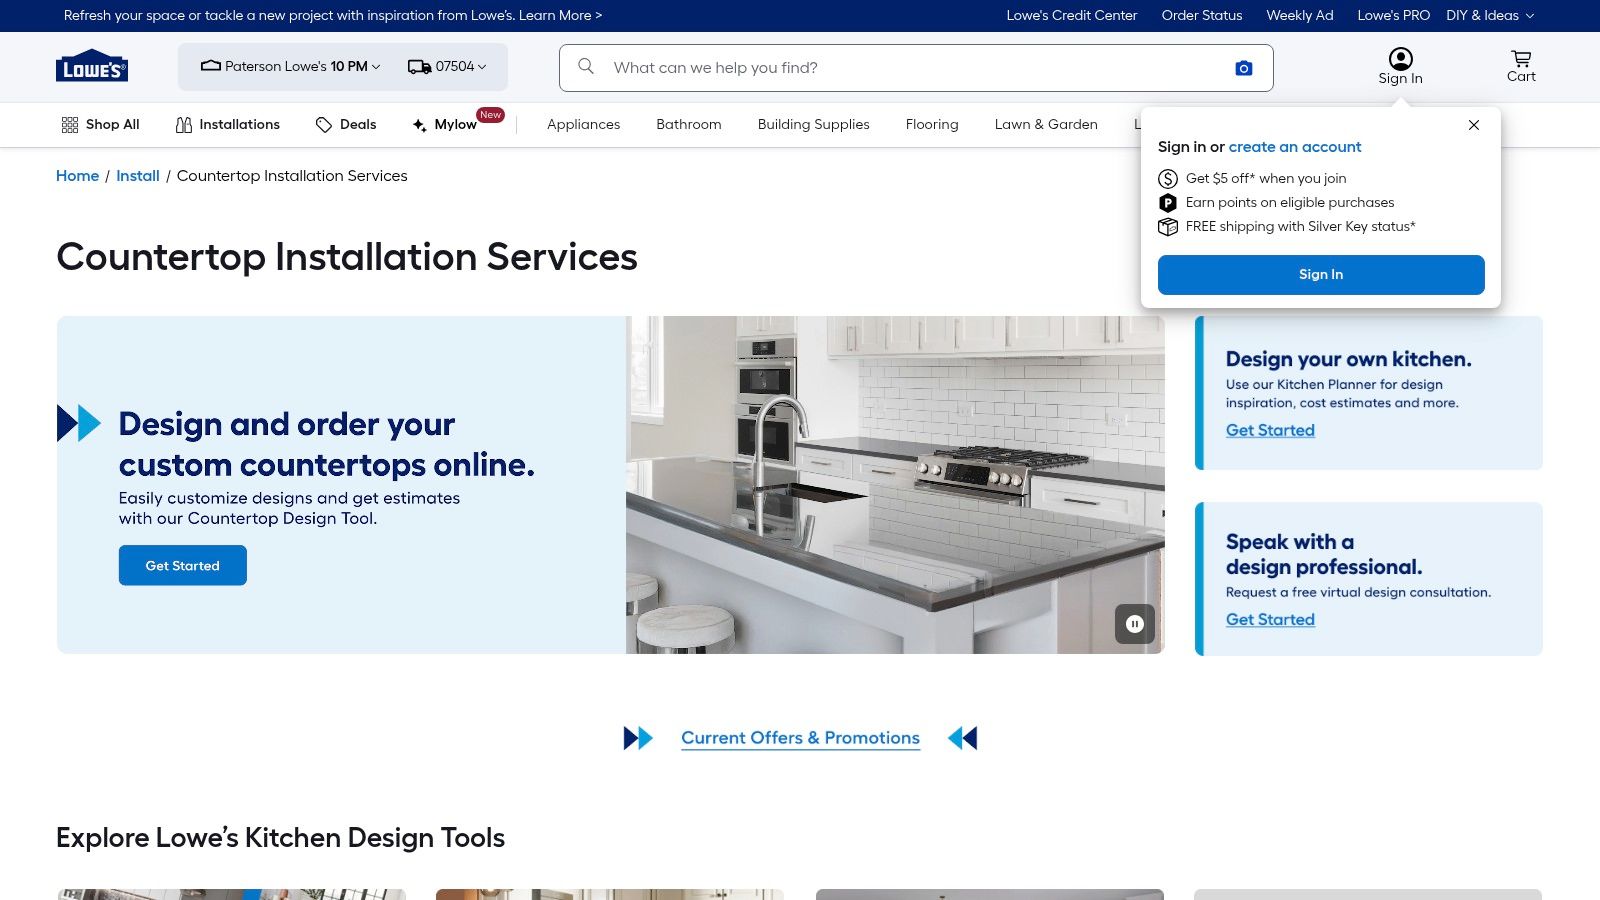
Task: Open the visual search camera icon
Action: tap(1242, 67)
